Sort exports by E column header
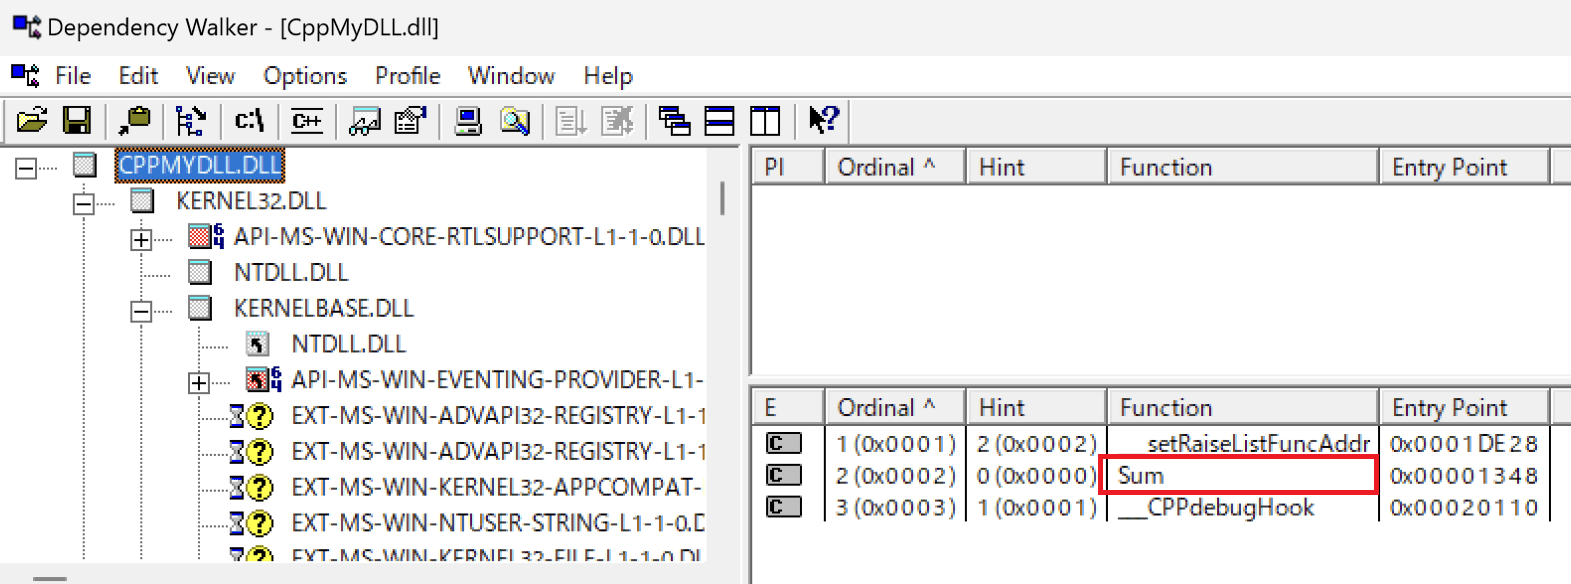The width and height of the screenshot is (1571, 584). tap(788, 407)
